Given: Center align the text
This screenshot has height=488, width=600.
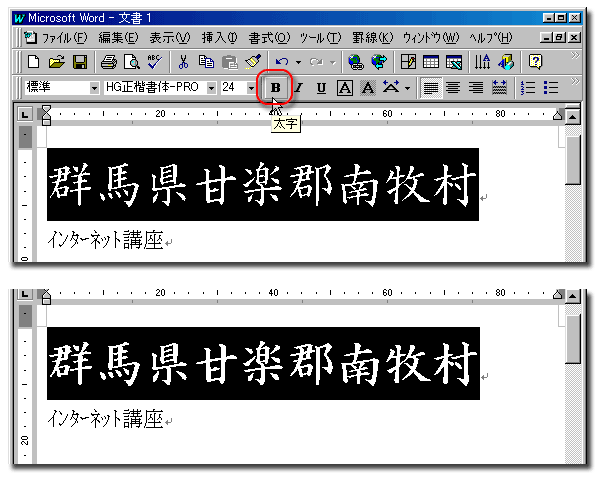Looking at the screenshot, I should [453, 88].
